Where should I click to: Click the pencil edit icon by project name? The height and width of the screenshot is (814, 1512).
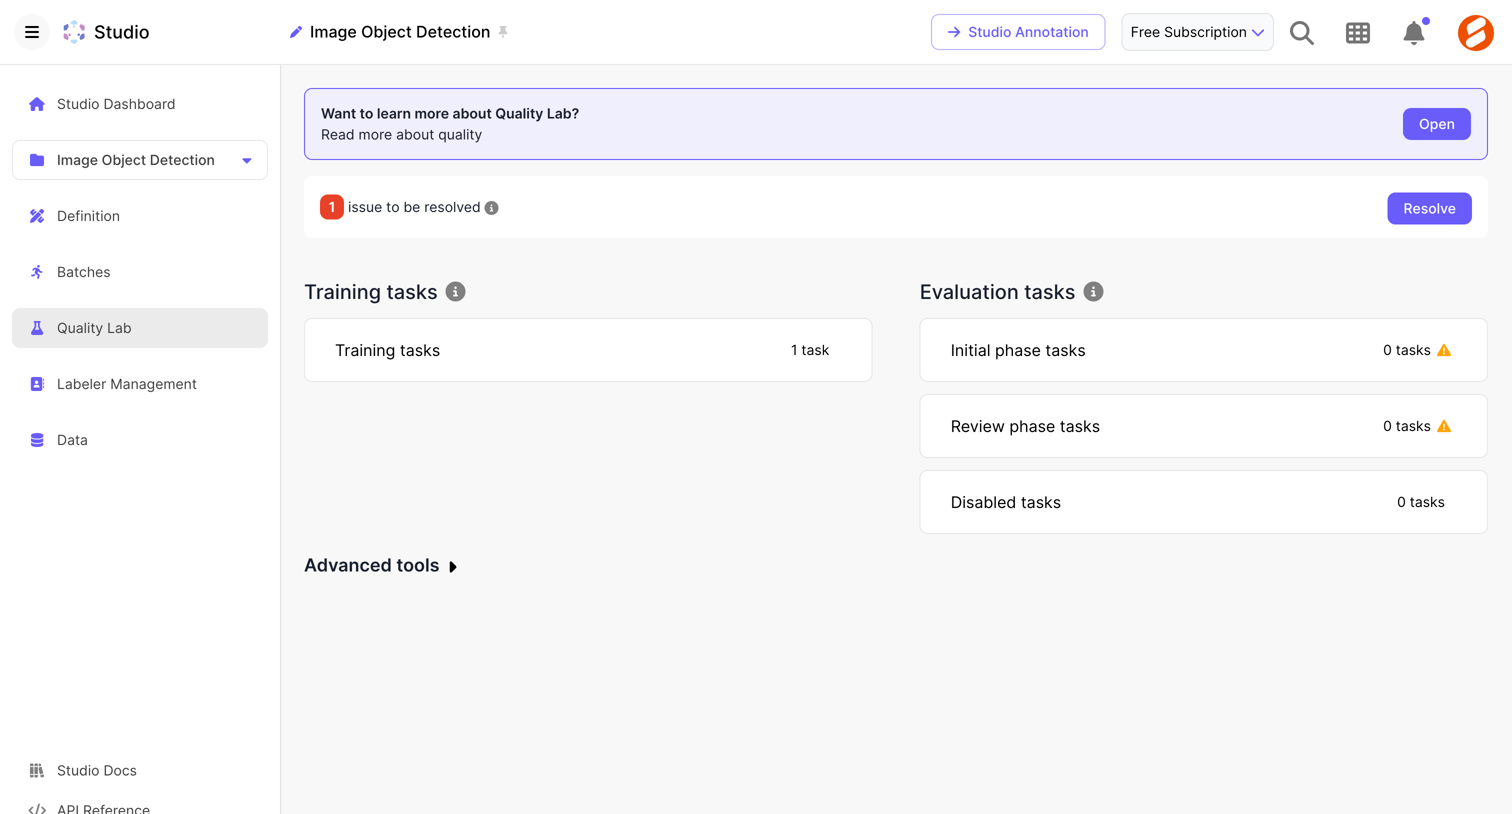click(296, 32)
